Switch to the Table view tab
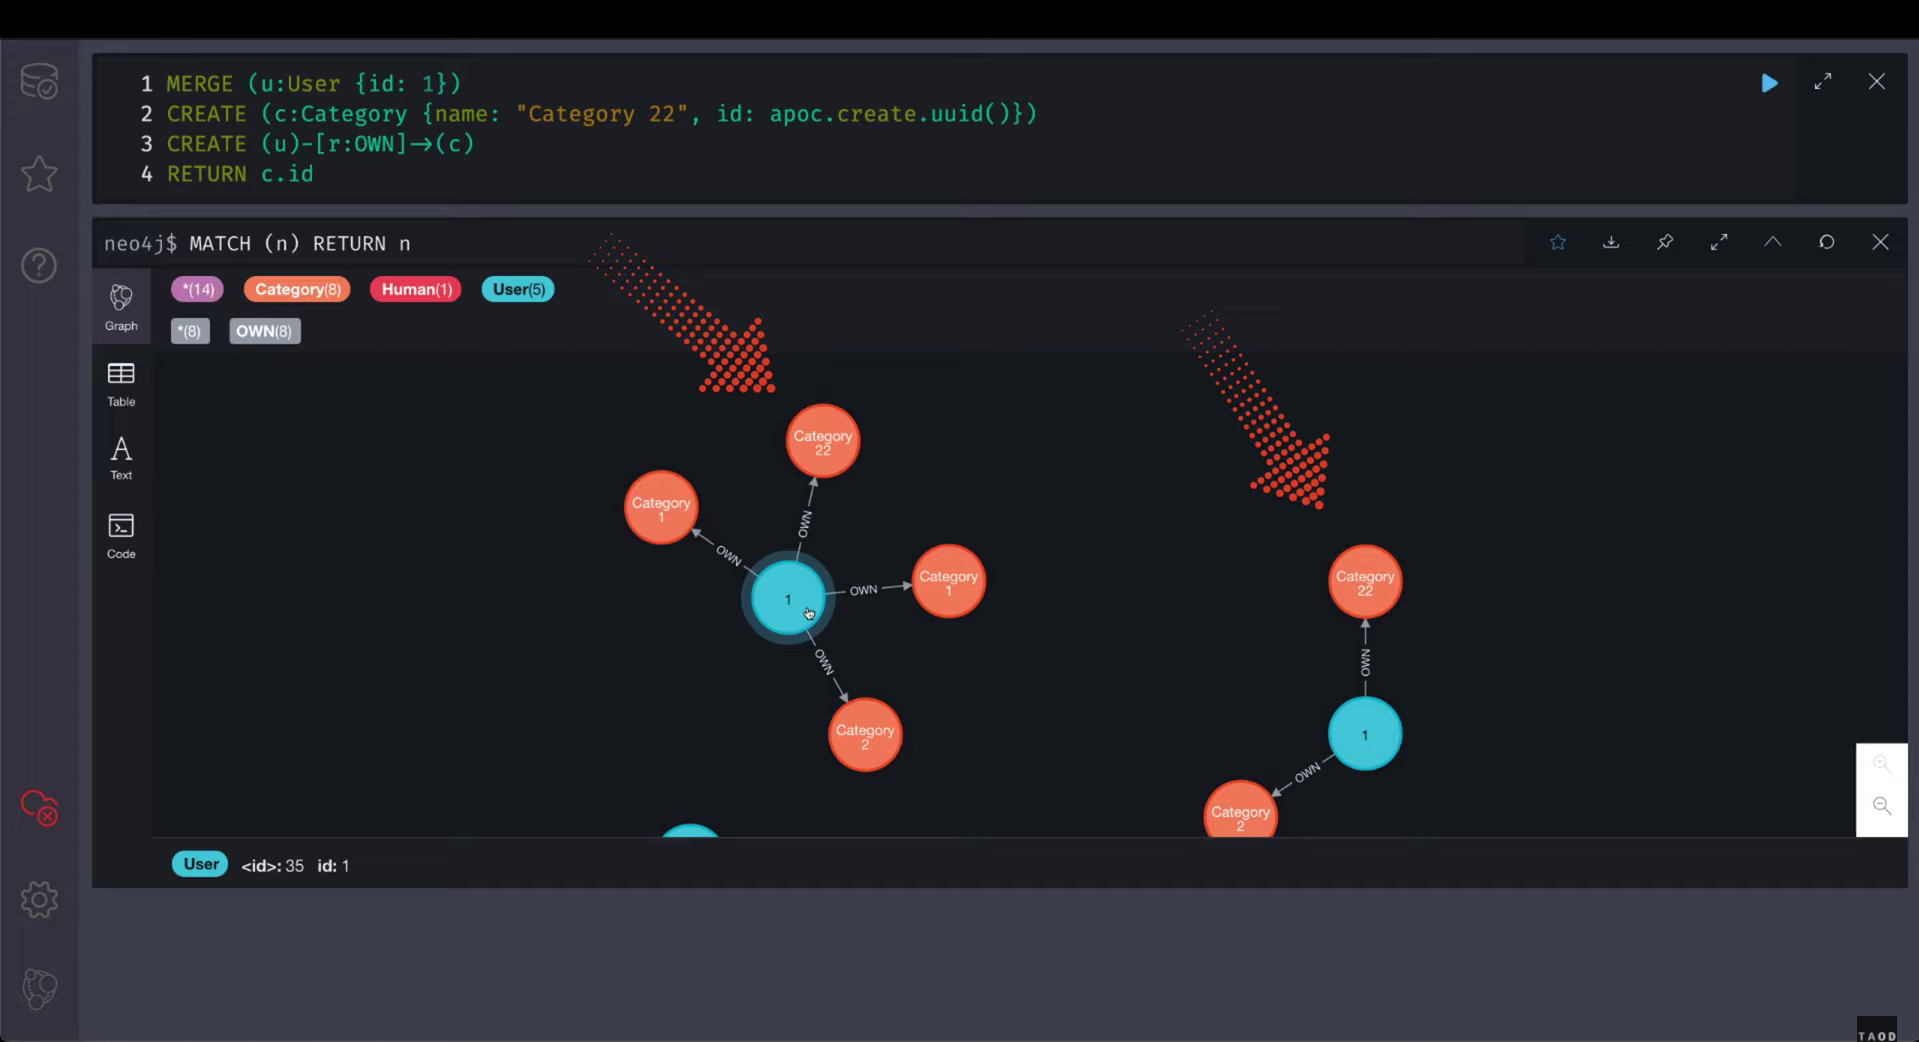Viewport: 1919px width, 1042px height. [x=121, y=384]
